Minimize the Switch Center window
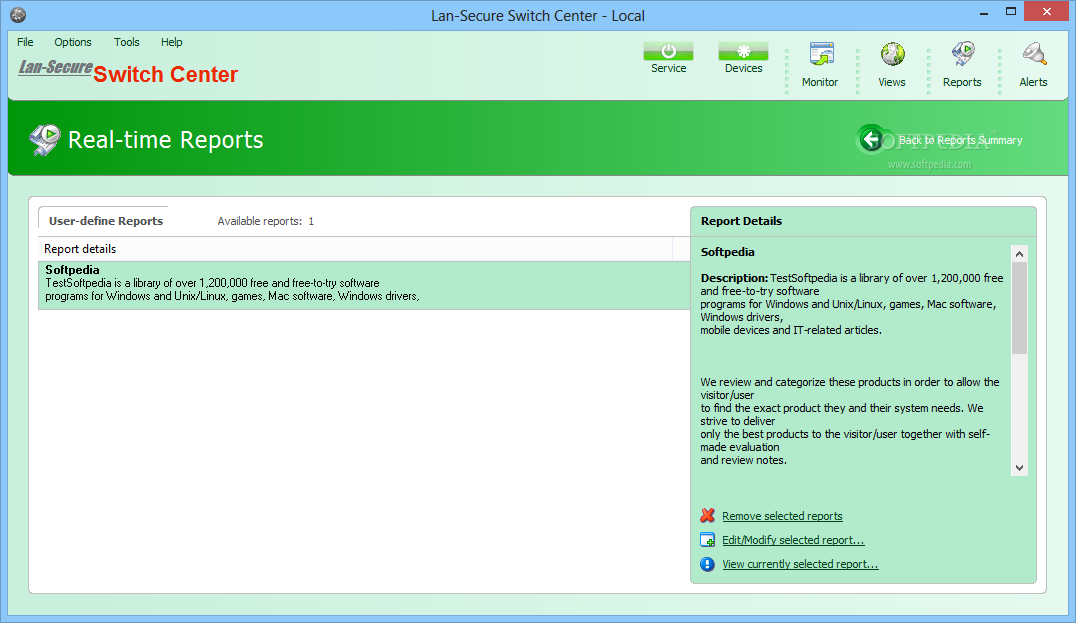 [983, 12]
